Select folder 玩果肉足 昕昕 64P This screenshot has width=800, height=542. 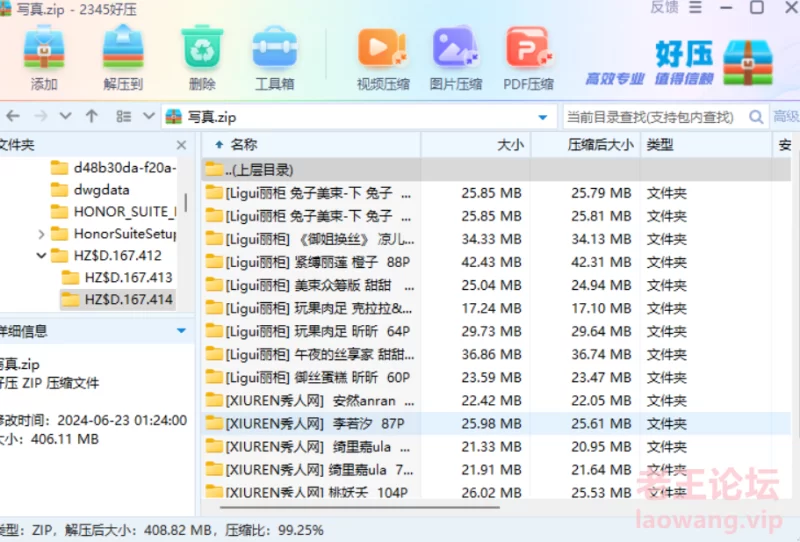pos(496,331)
